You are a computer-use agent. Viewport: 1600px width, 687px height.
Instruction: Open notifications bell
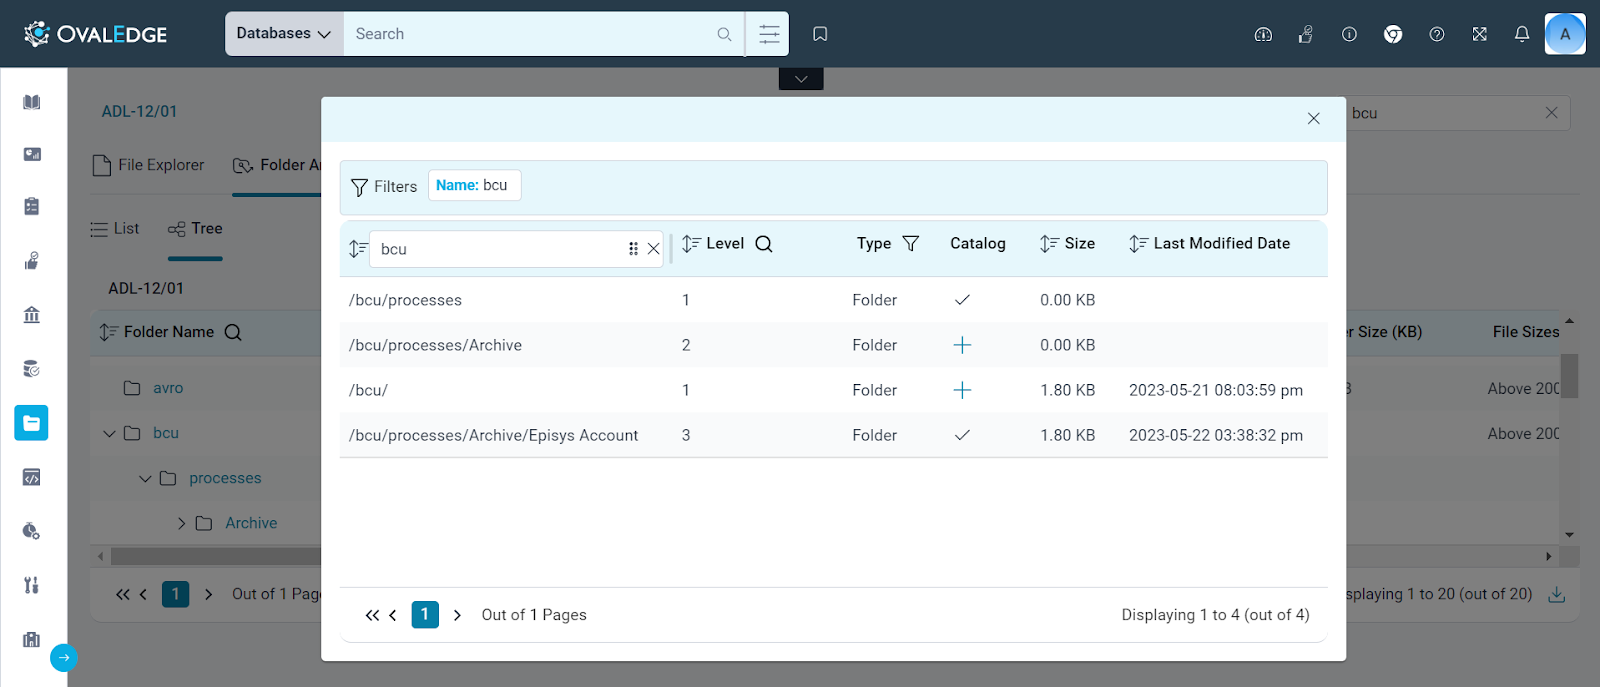1522,34
